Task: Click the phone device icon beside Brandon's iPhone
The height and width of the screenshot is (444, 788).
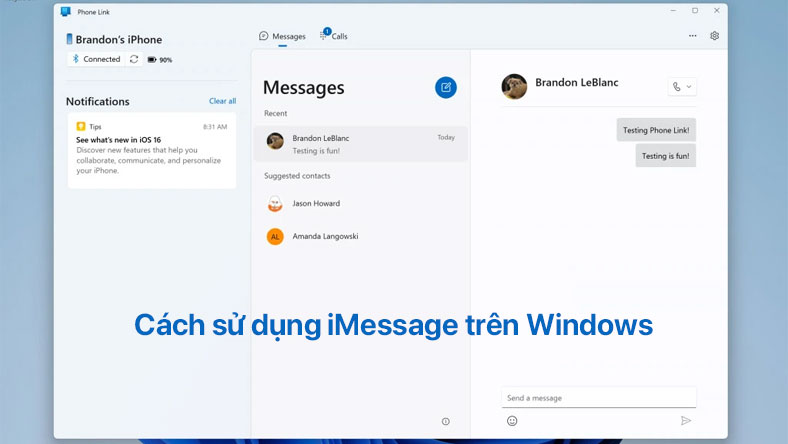Action: (69, 39)
